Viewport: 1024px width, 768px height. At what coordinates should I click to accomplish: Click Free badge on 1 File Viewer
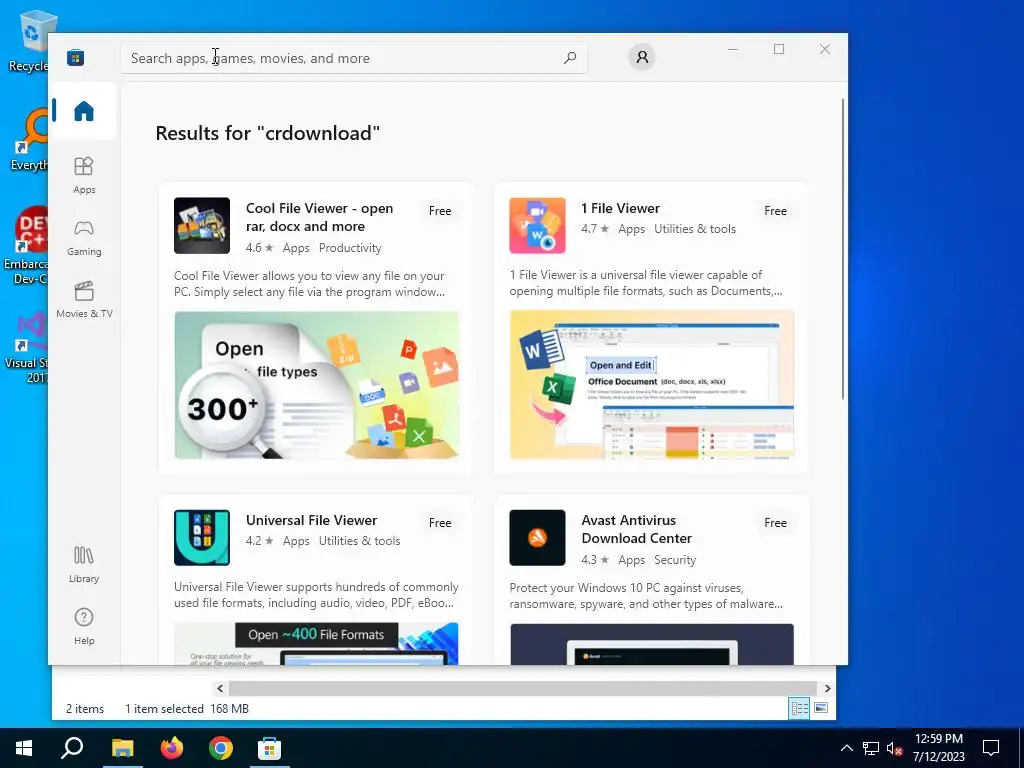775,211
